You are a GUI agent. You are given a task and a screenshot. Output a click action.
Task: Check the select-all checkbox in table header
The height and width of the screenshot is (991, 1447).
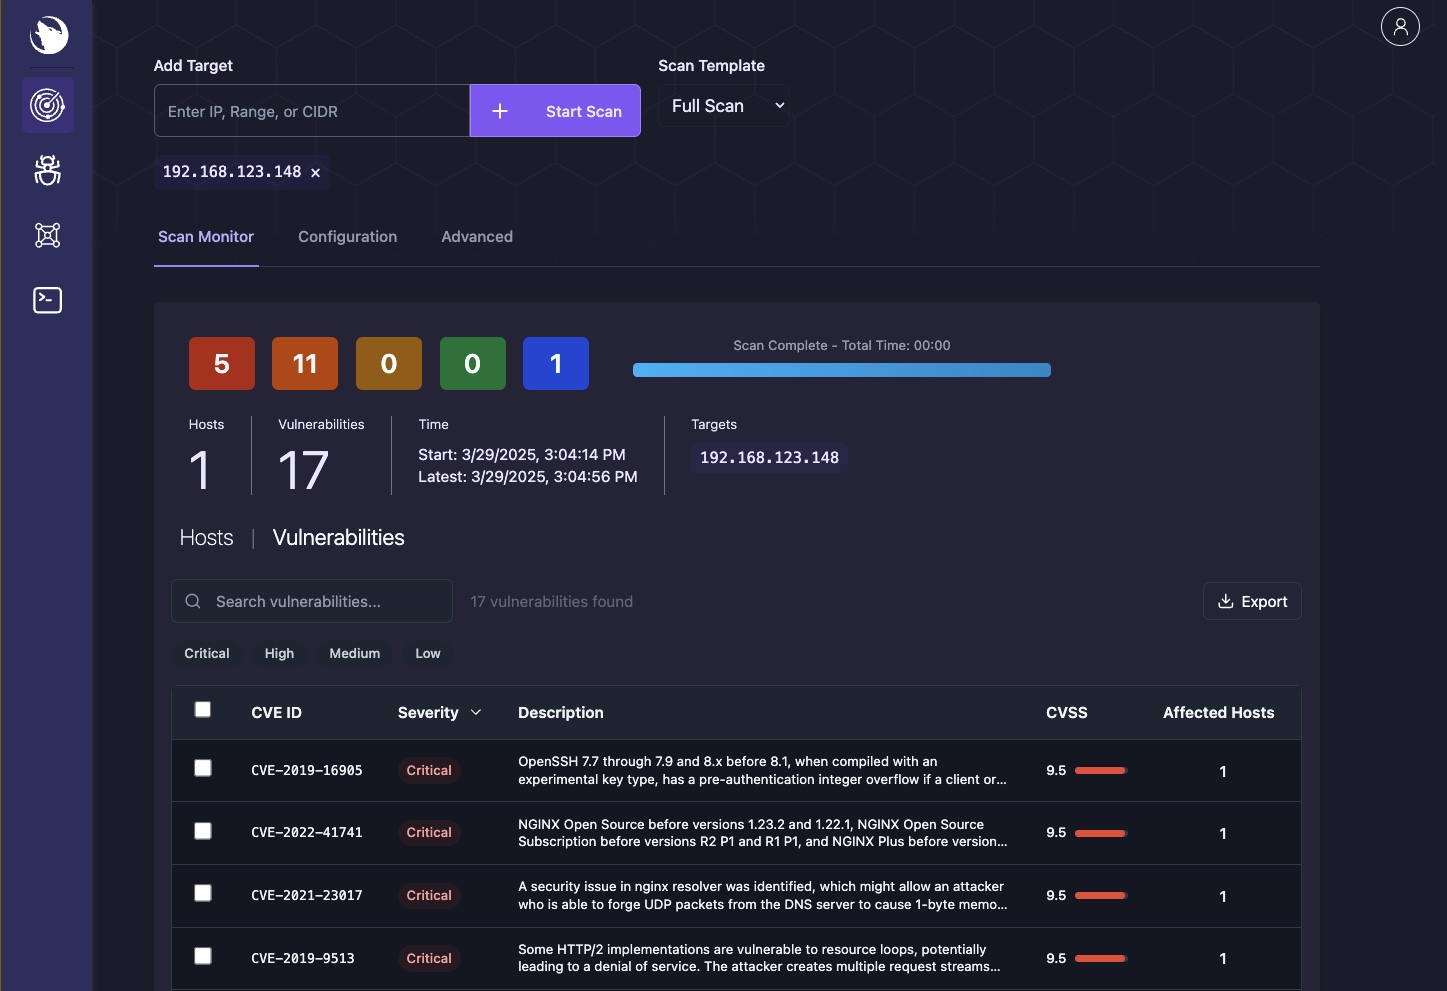tap(203, 709)
